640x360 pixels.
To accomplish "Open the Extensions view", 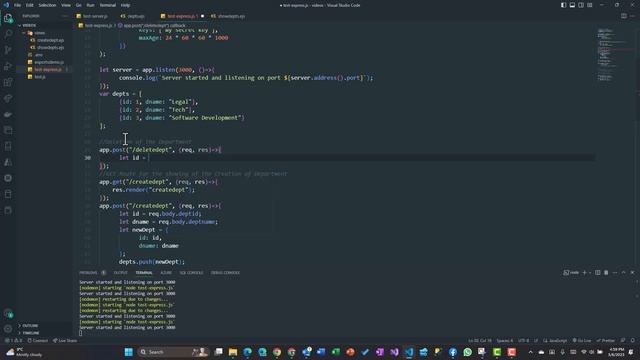I will point(8,82).
